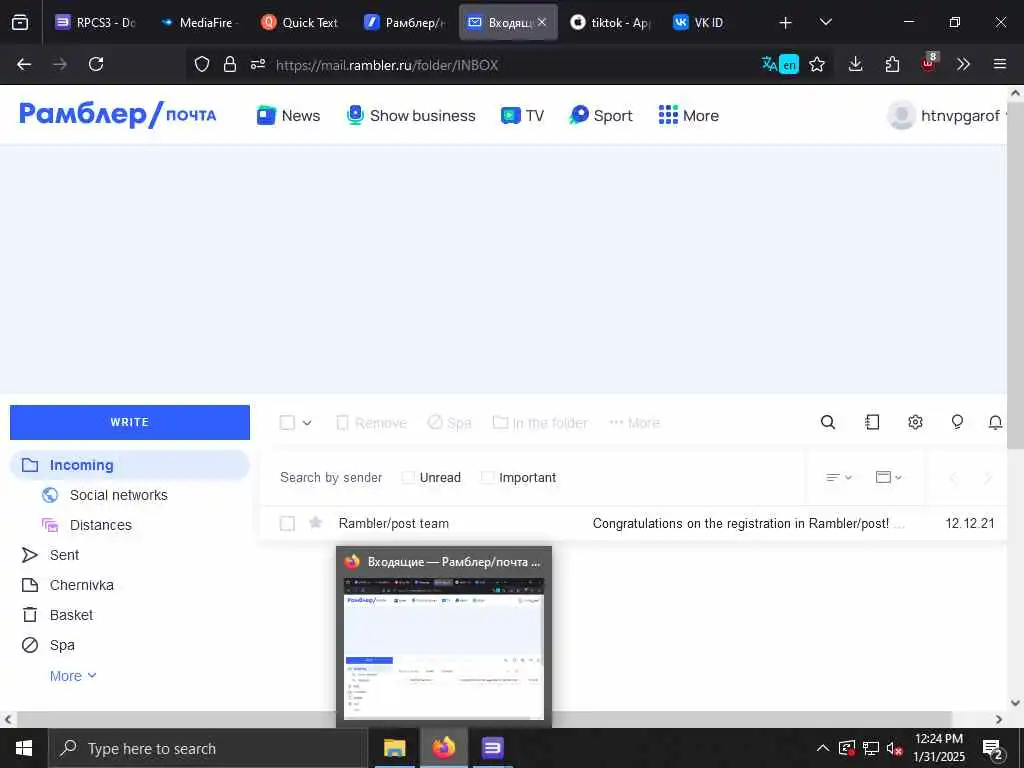Image resolution: width=1024 pixels, height=768 pixels.
Task: Open the extensions puzzle icon
Action: tap(892, 64)
